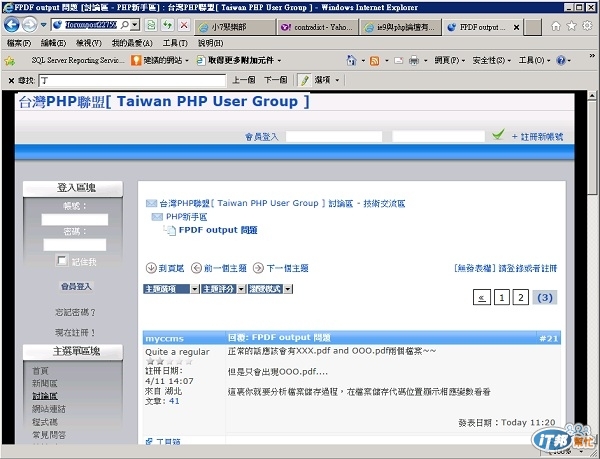Switch to the ie9與php論壇 tab
Viewport: 600px width, 459px height.
click(400, 27)
